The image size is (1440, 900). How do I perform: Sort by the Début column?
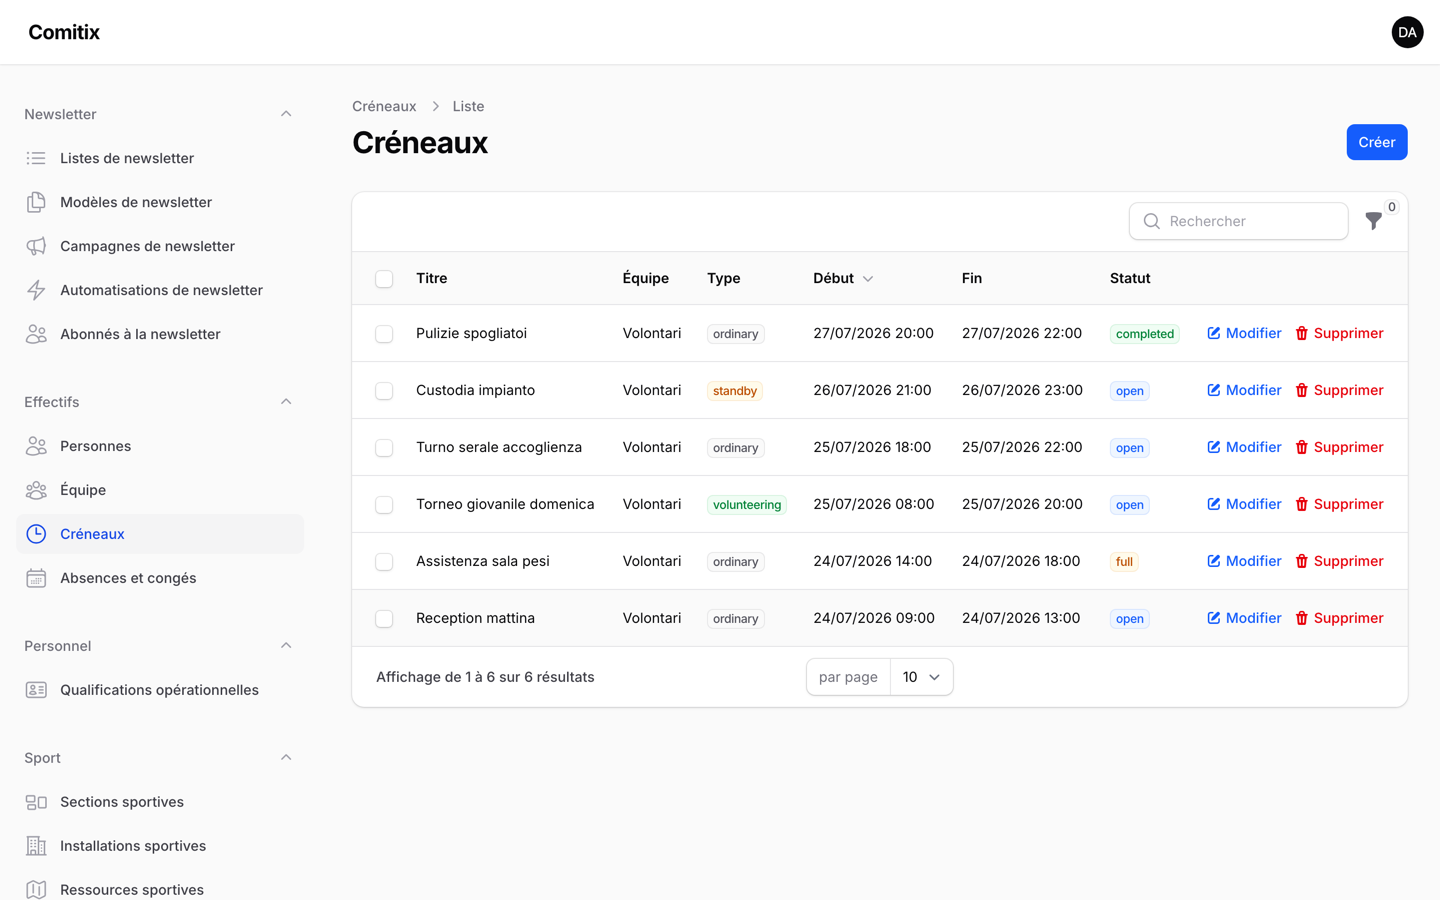pos(843,278)
